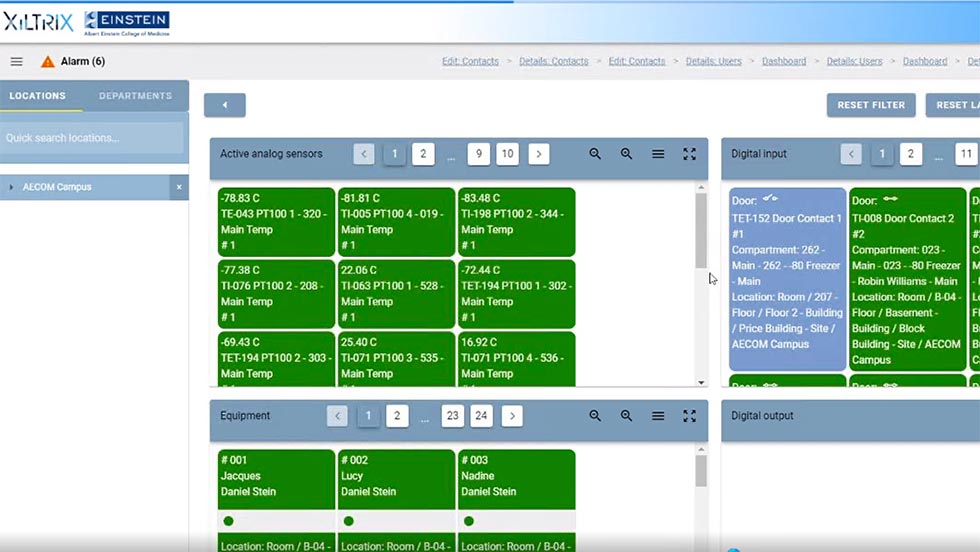Open list menu in Active analog sensors

tap(658, 154)
